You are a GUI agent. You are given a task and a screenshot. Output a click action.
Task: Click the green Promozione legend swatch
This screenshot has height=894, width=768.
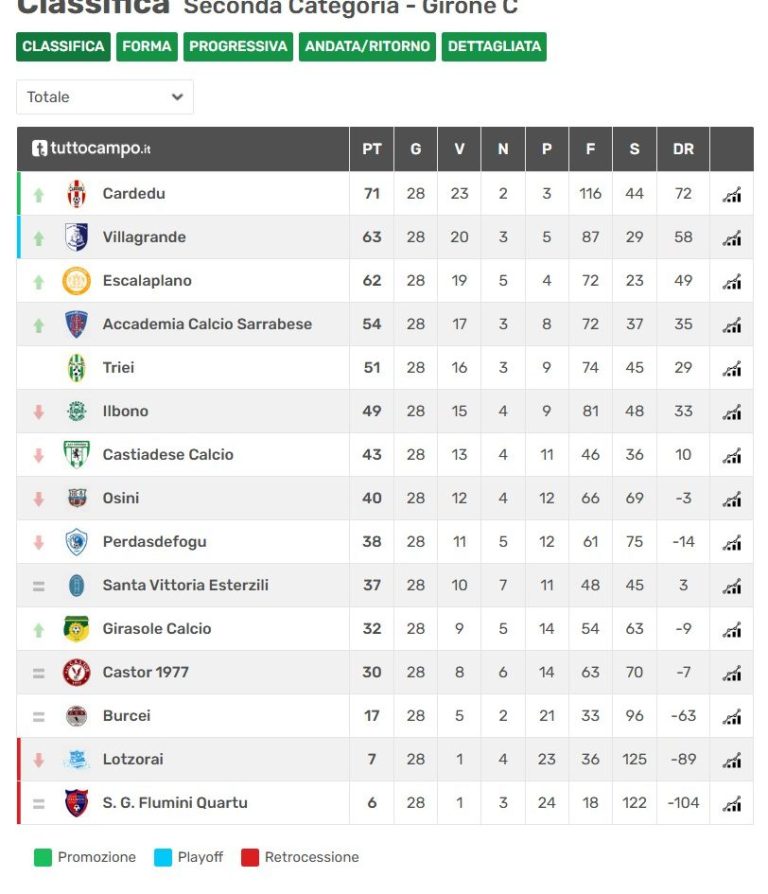[43, 858]
